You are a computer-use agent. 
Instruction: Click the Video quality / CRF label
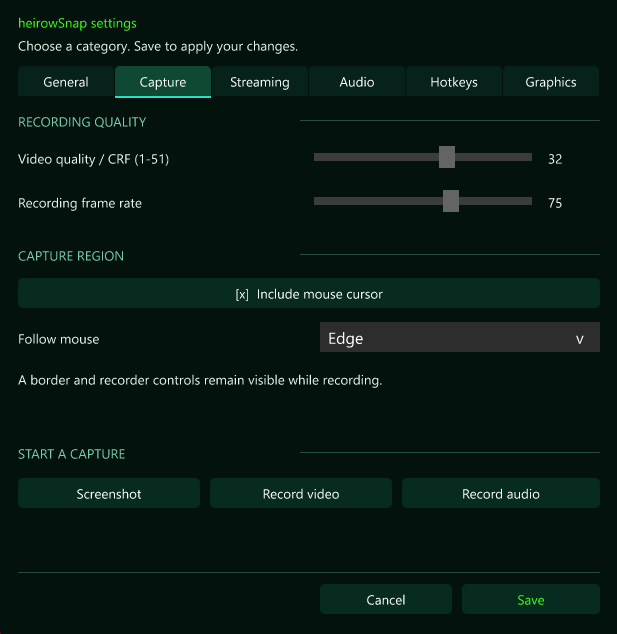93,159
